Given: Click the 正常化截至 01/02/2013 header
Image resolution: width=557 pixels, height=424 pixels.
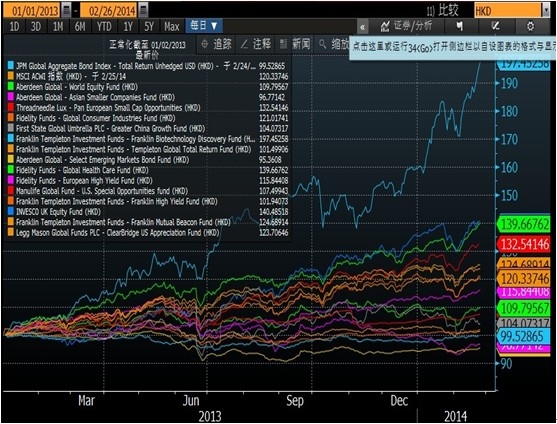Looking at the screenshot, I should click(x=147, y=45).
